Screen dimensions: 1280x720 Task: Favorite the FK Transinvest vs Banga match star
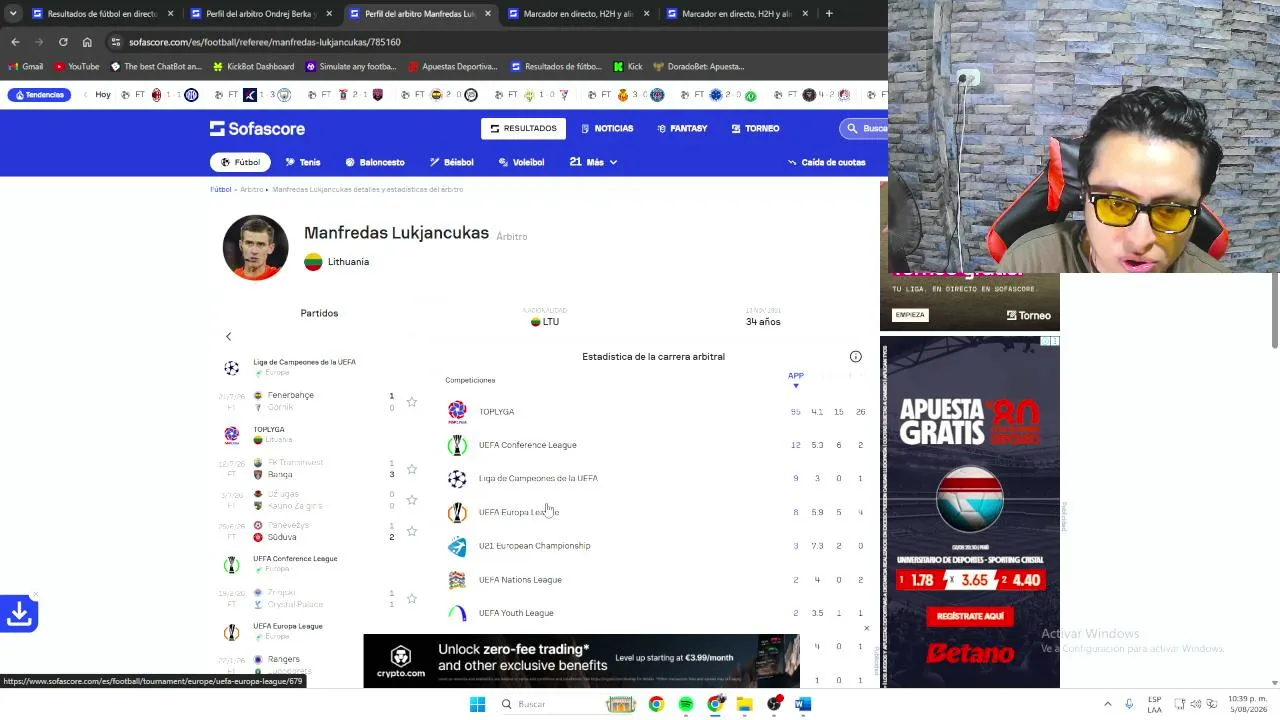pyautogui.click(x=411, y=469)
